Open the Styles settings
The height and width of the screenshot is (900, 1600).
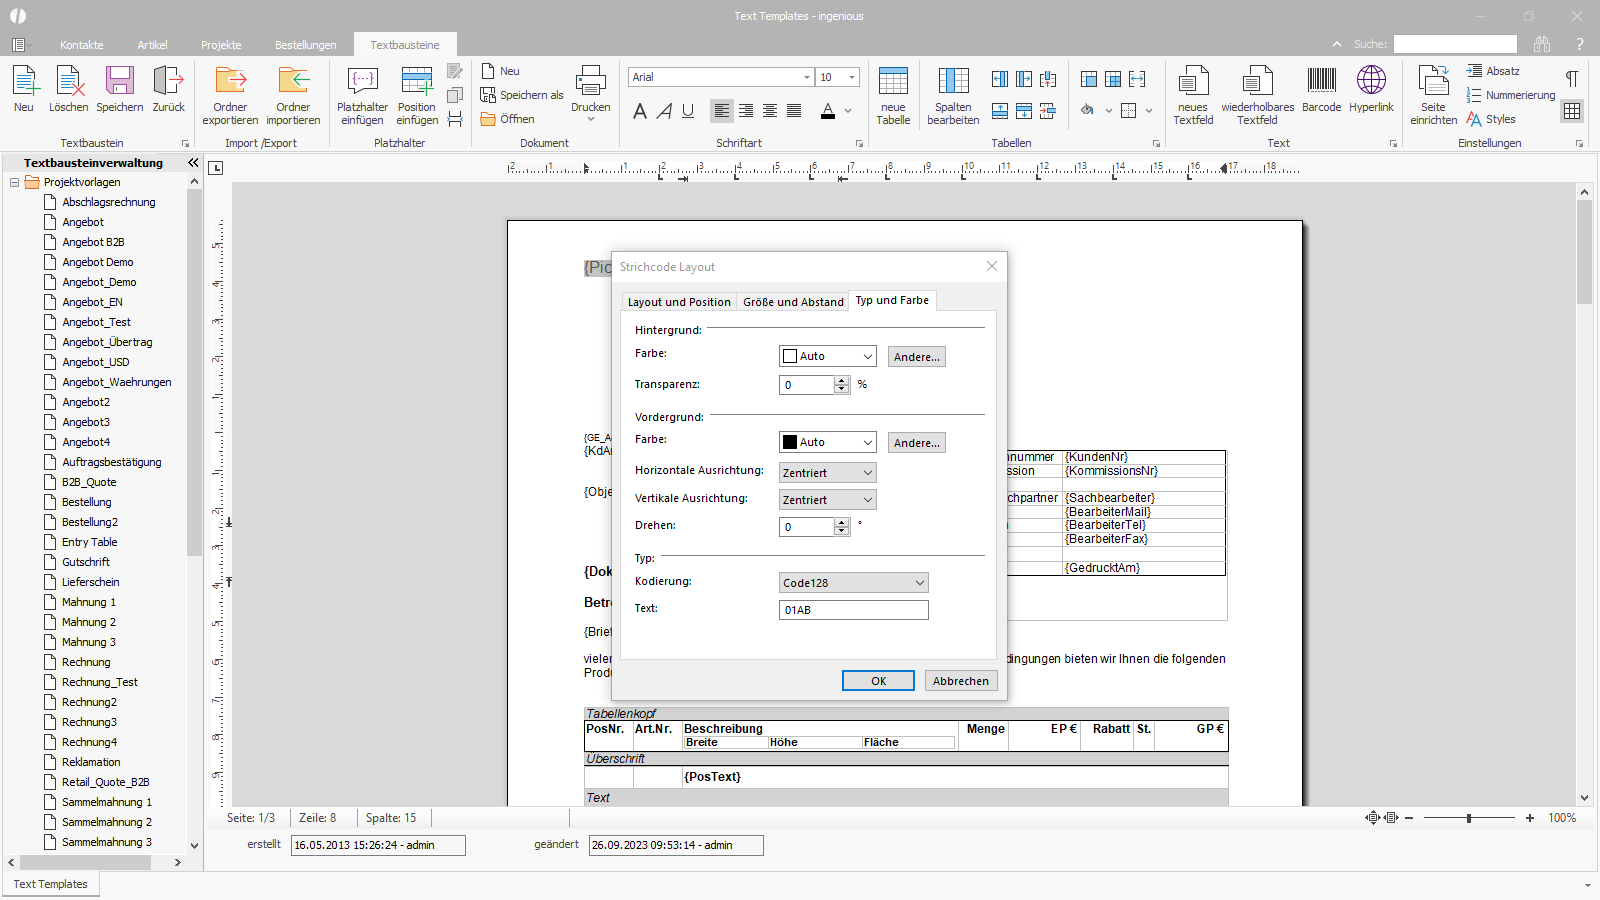coord(1491,119)
